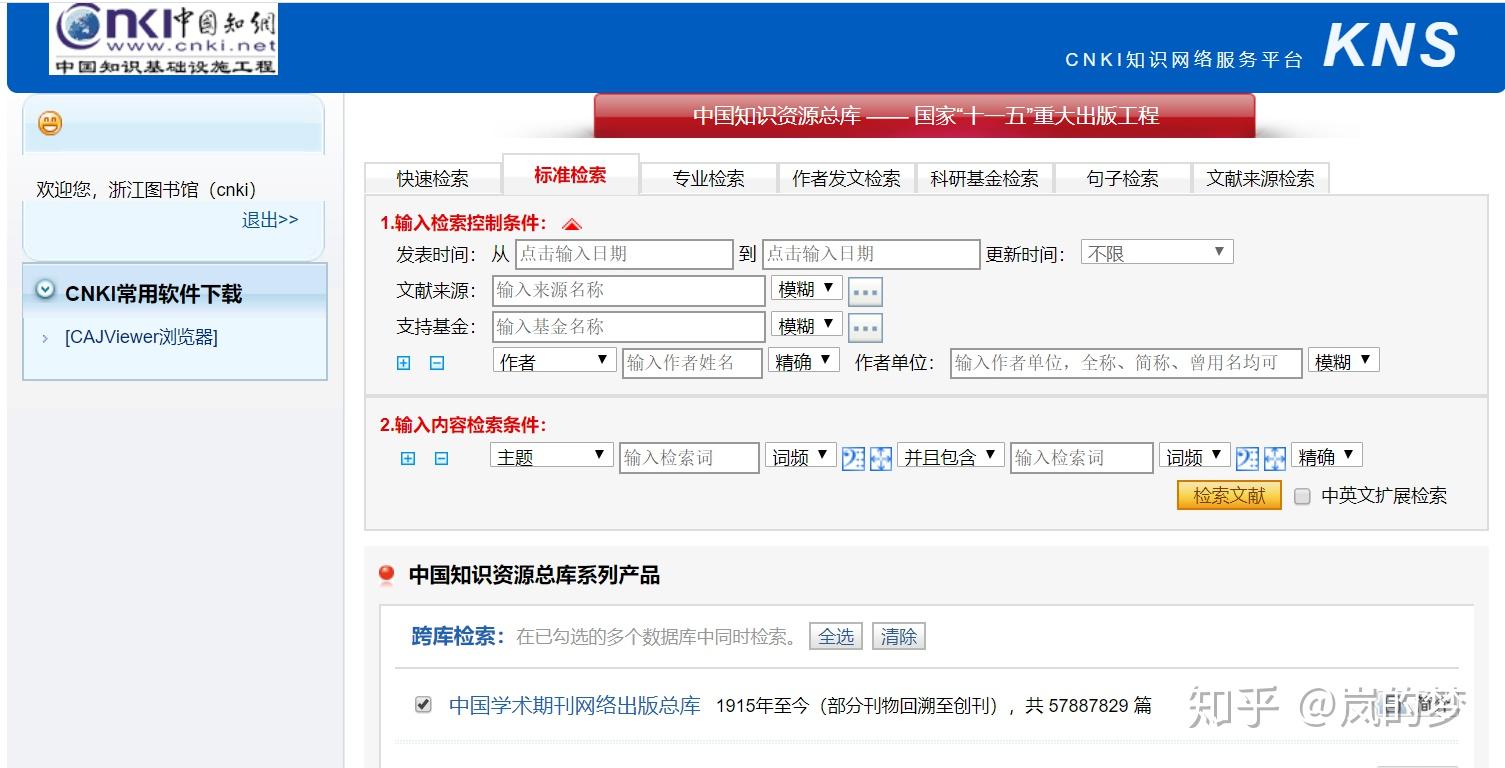The image size is (1505, 768).
Task: Select 标准检索 tab
Action: (x=570, y=175)
